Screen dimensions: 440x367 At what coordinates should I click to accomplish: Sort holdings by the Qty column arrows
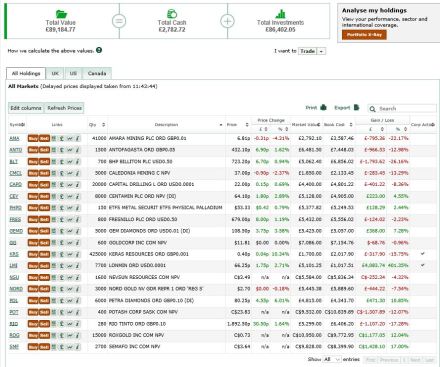click(x=104, y=125)
